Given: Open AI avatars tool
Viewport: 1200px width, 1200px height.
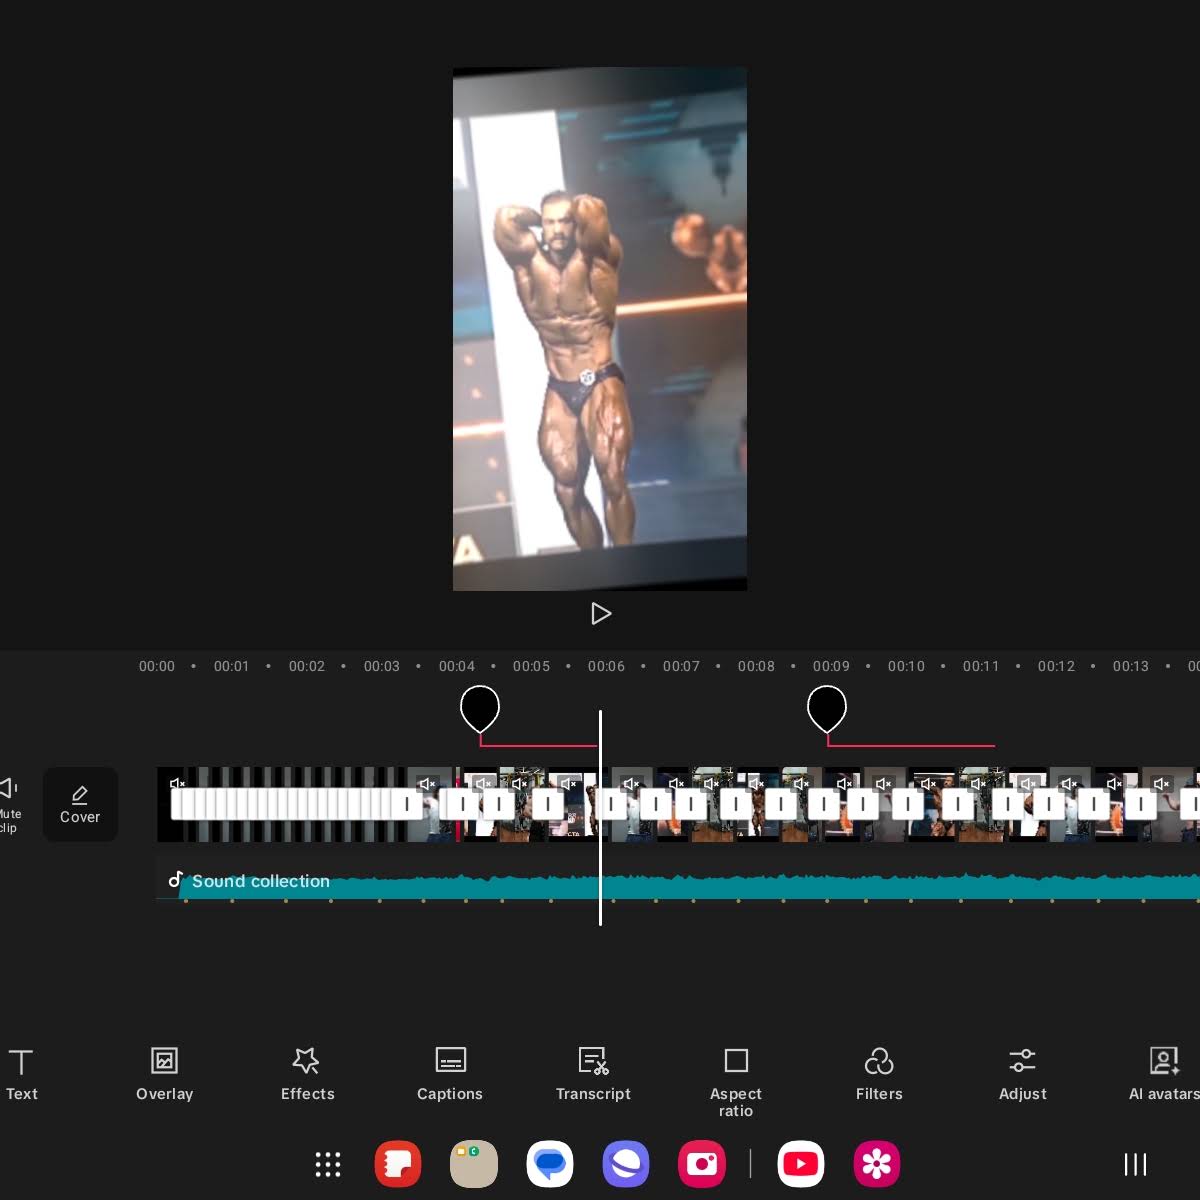Looking at the screenshot, I should (x=1164, y=1075).
